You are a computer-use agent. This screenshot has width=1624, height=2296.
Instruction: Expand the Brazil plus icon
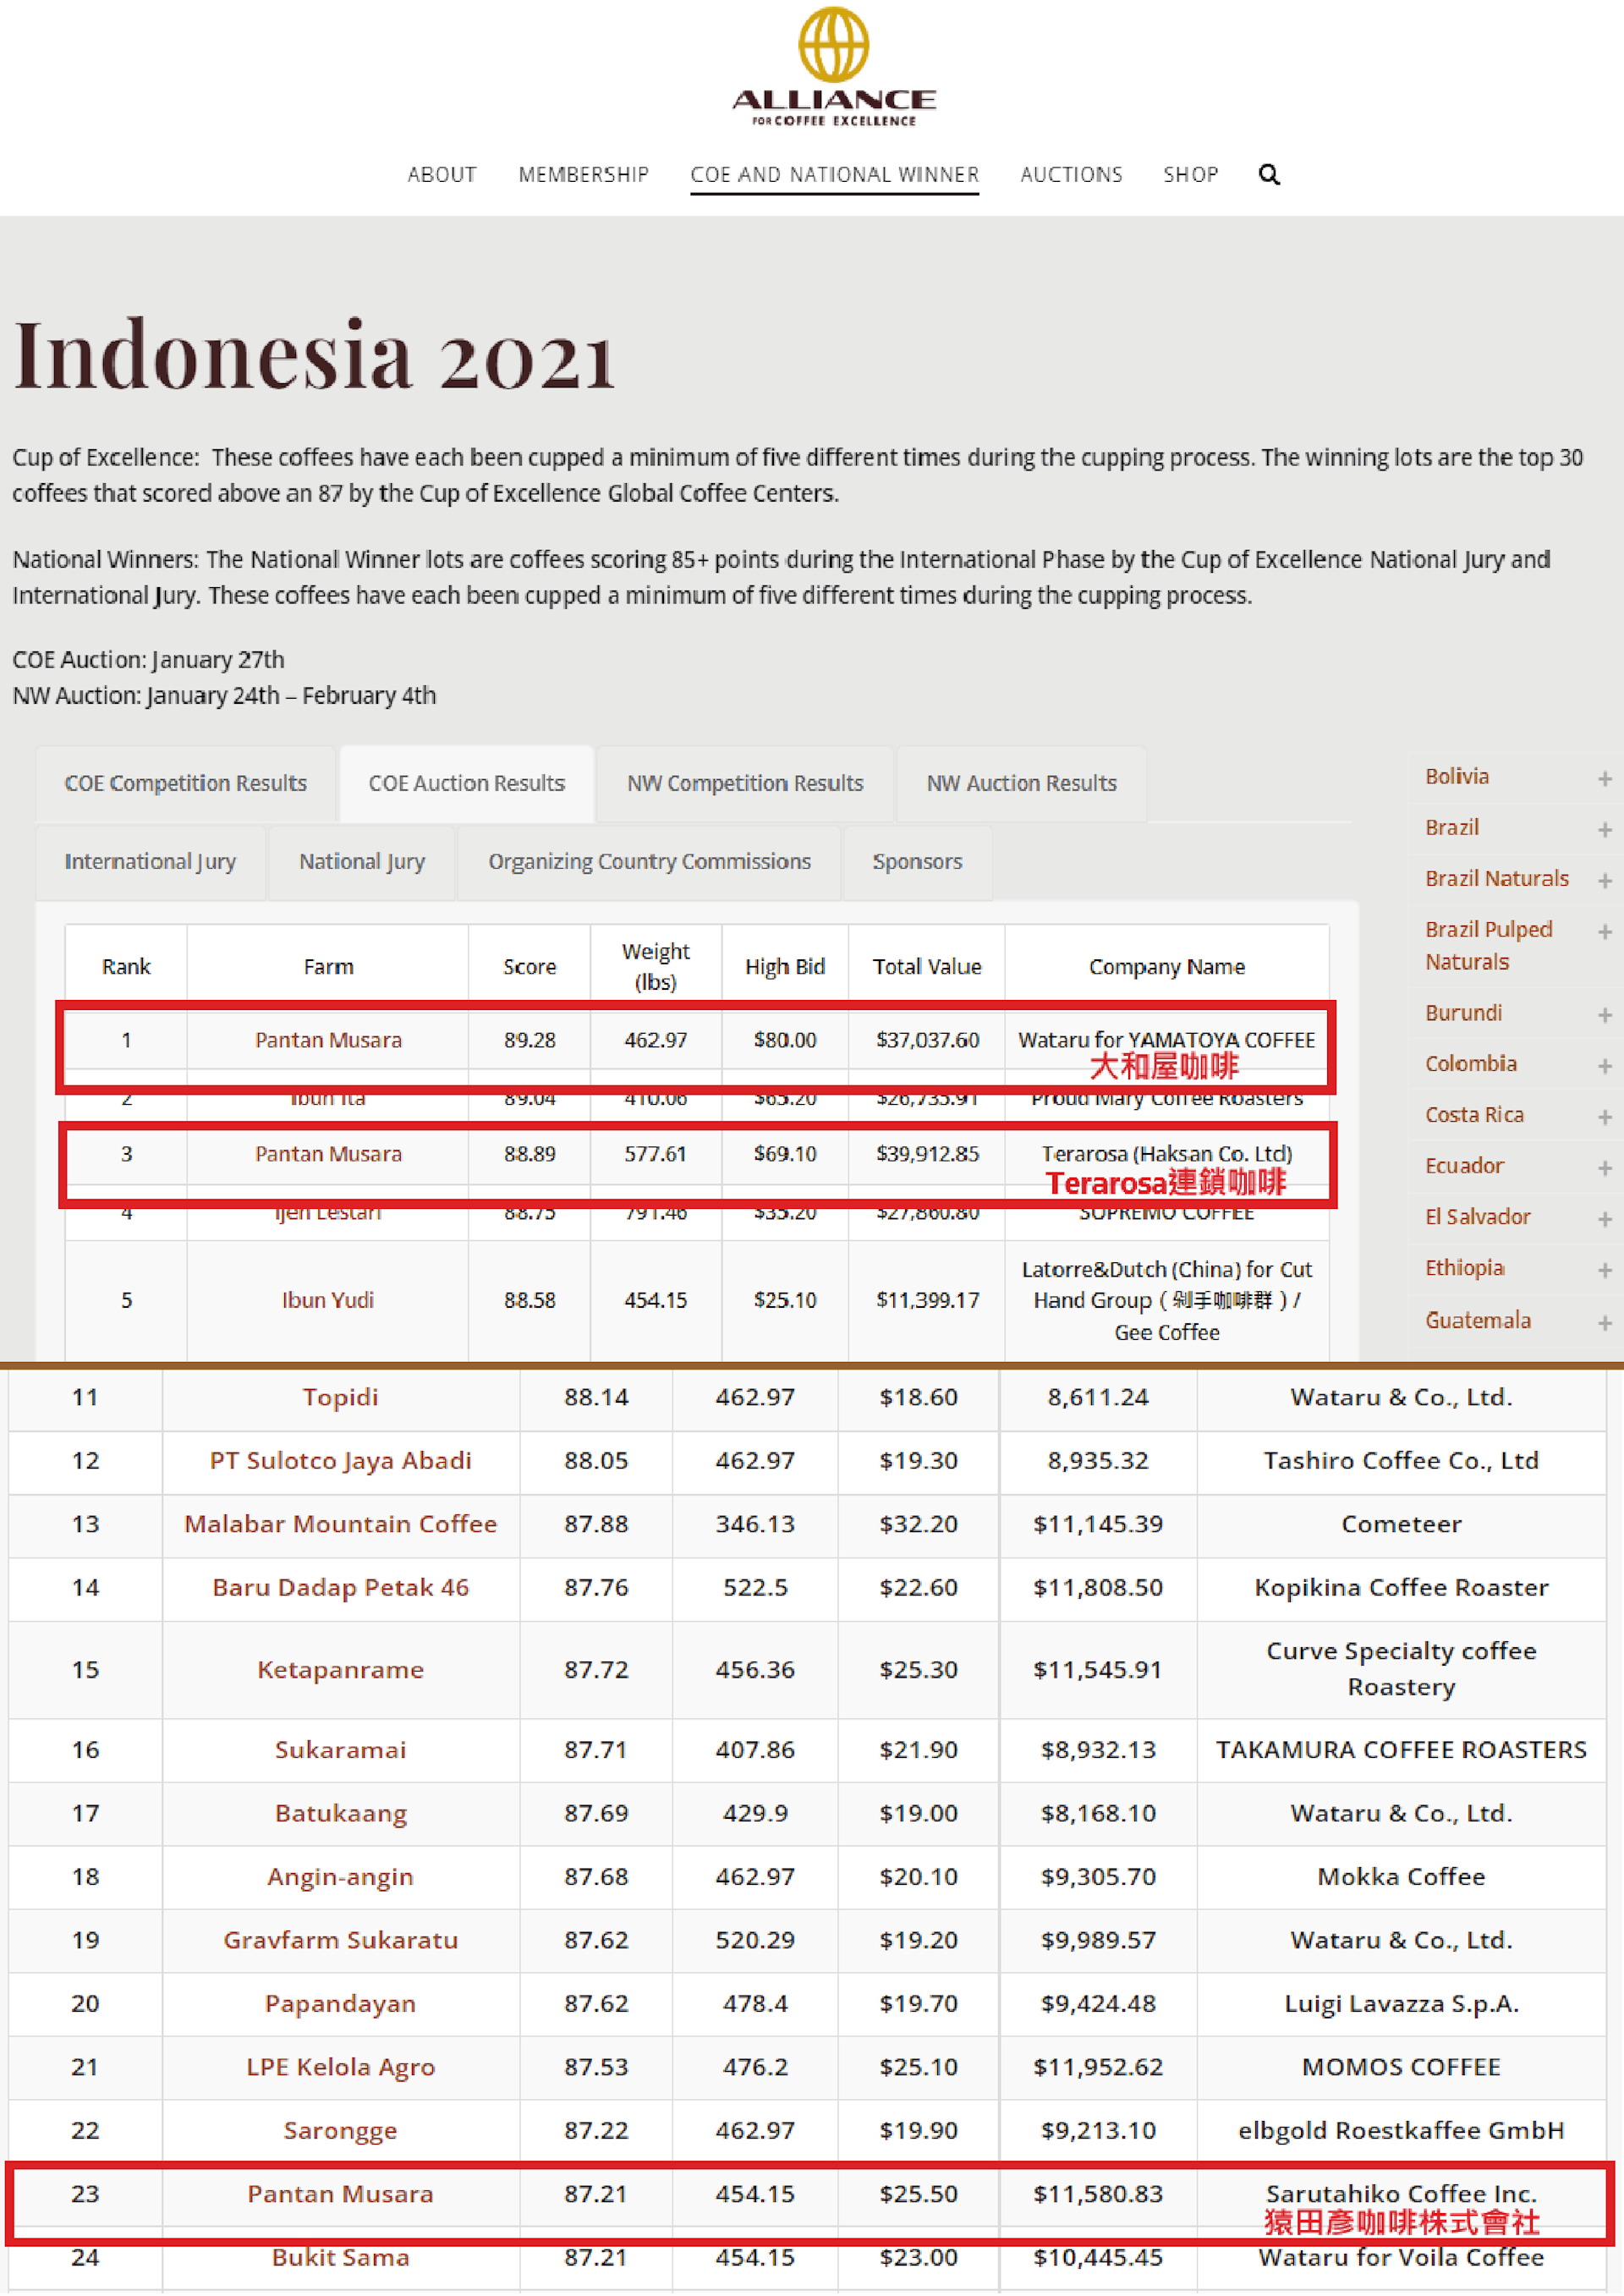(1604, 829)
